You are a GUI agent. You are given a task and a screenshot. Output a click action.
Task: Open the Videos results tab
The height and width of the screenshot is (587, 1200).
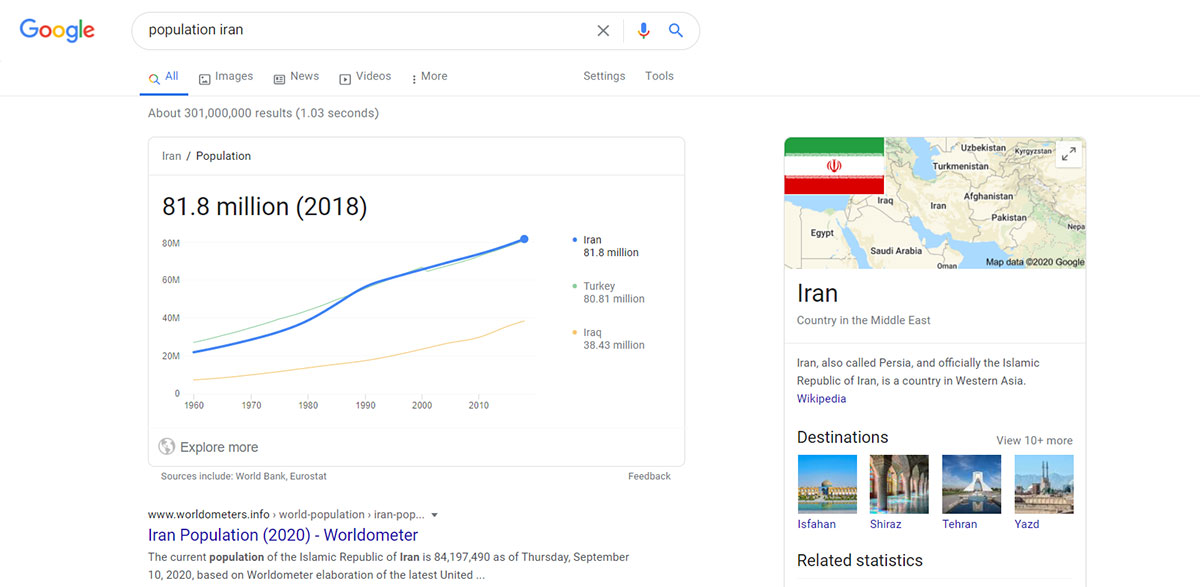tap(365, 77)
